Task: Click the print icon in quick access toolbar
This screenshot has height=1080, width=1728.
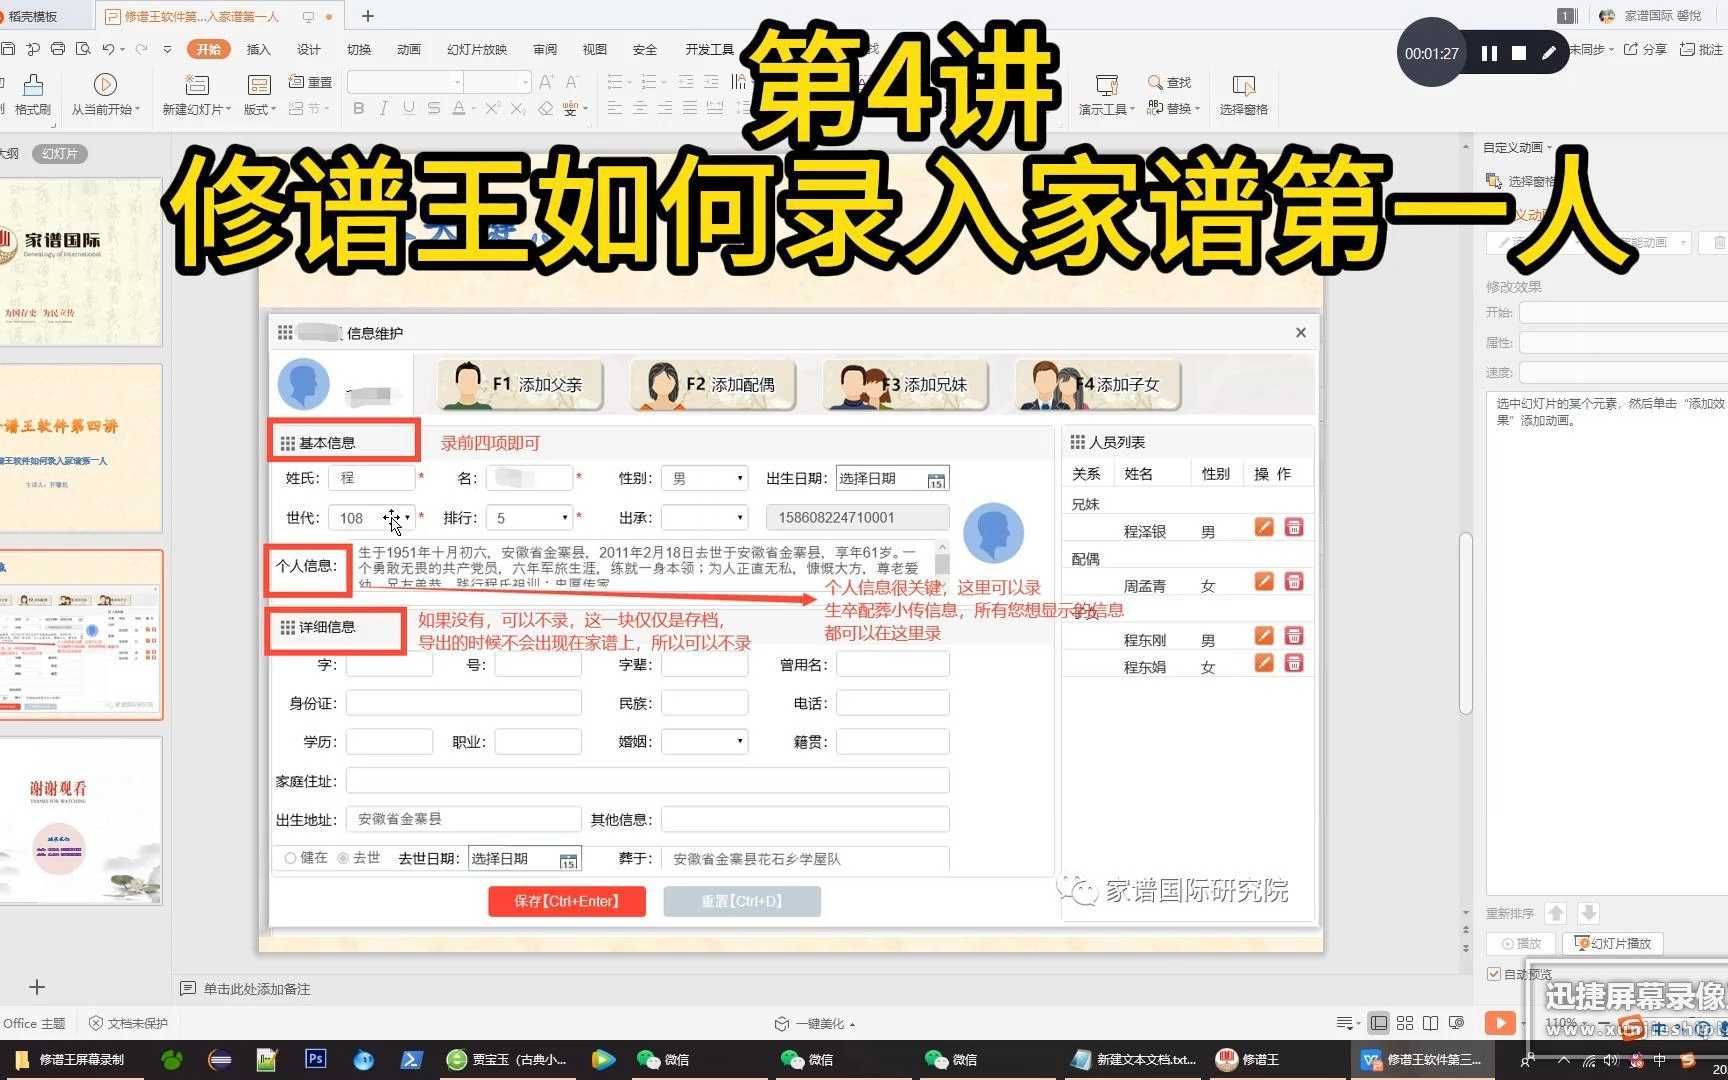Action: (x=58, y=49)
